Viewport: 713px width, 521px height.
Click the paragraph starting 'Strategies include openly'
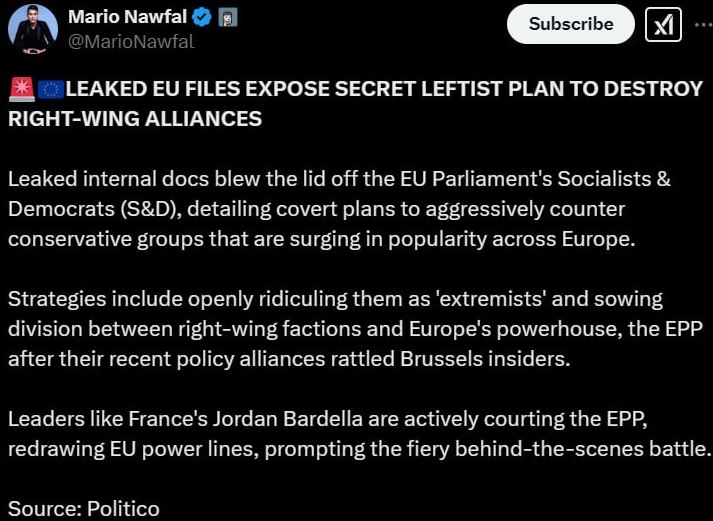point(335,299)
